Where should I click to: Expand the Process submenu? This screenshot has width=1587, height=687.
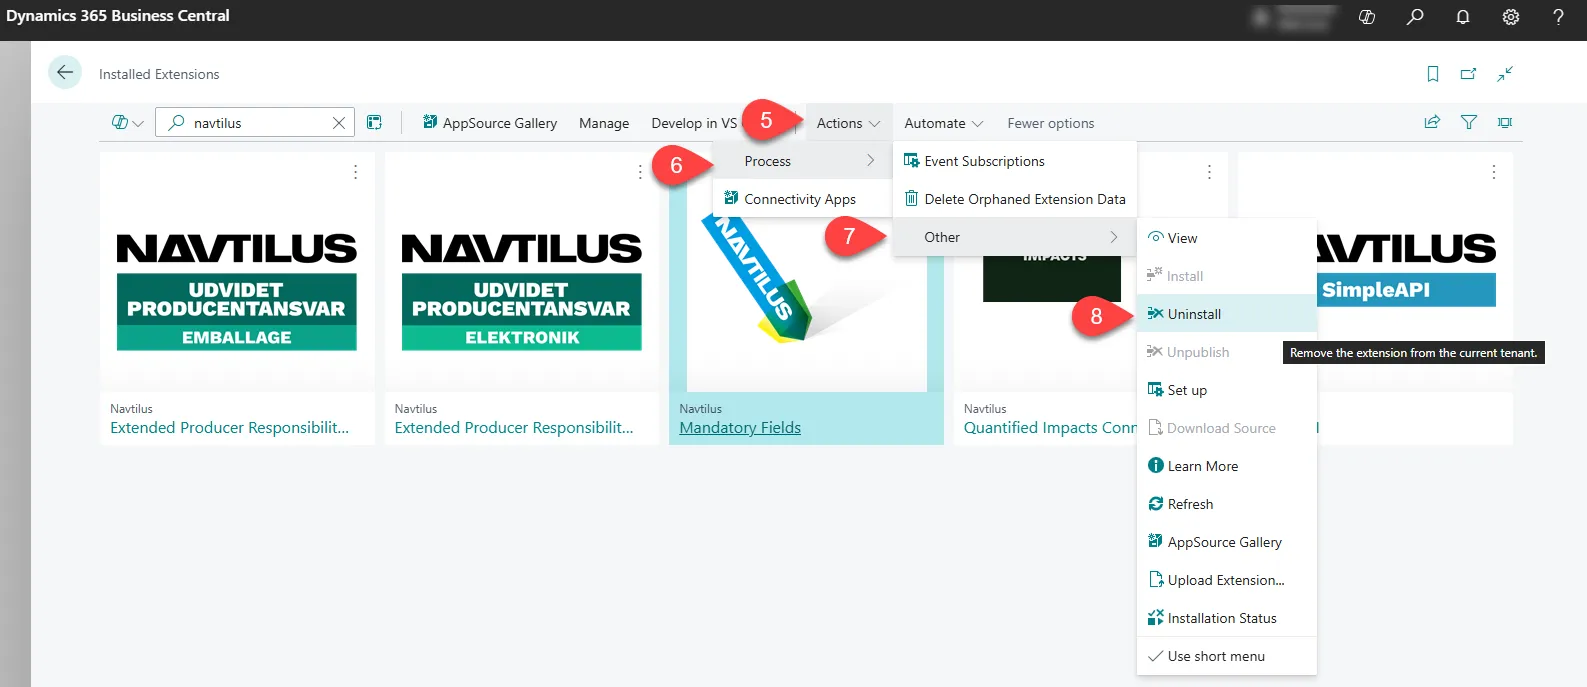click(x=805, y=161)
